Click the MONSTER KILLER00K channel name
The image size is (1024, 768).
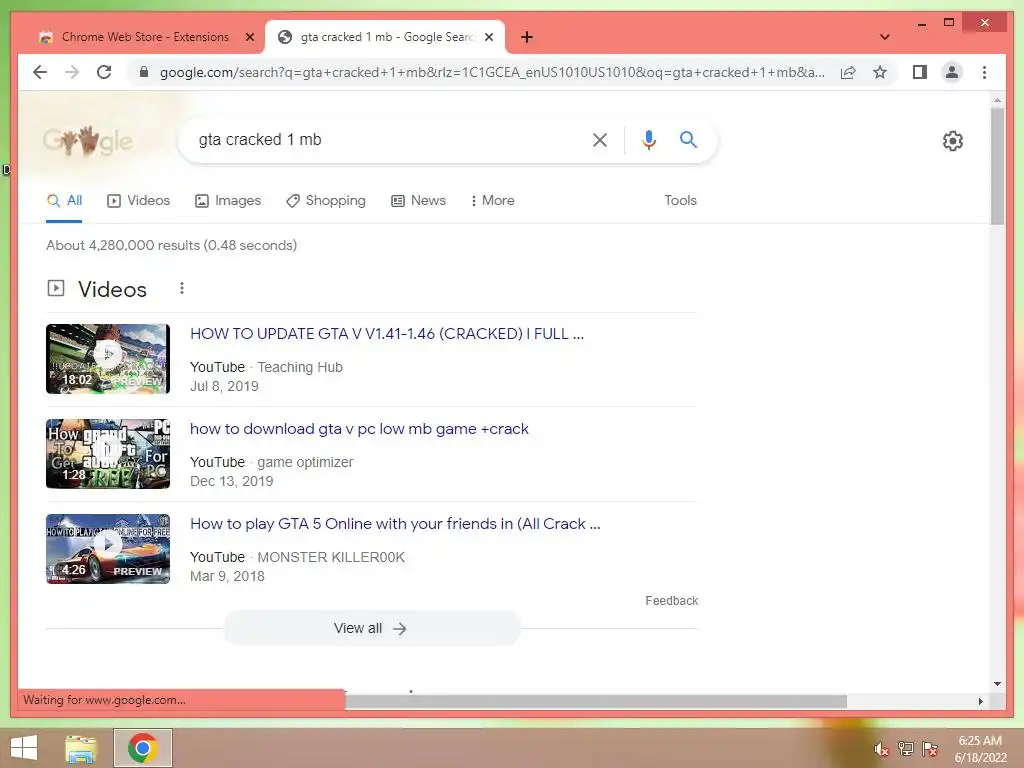click(x=331, y=557)
